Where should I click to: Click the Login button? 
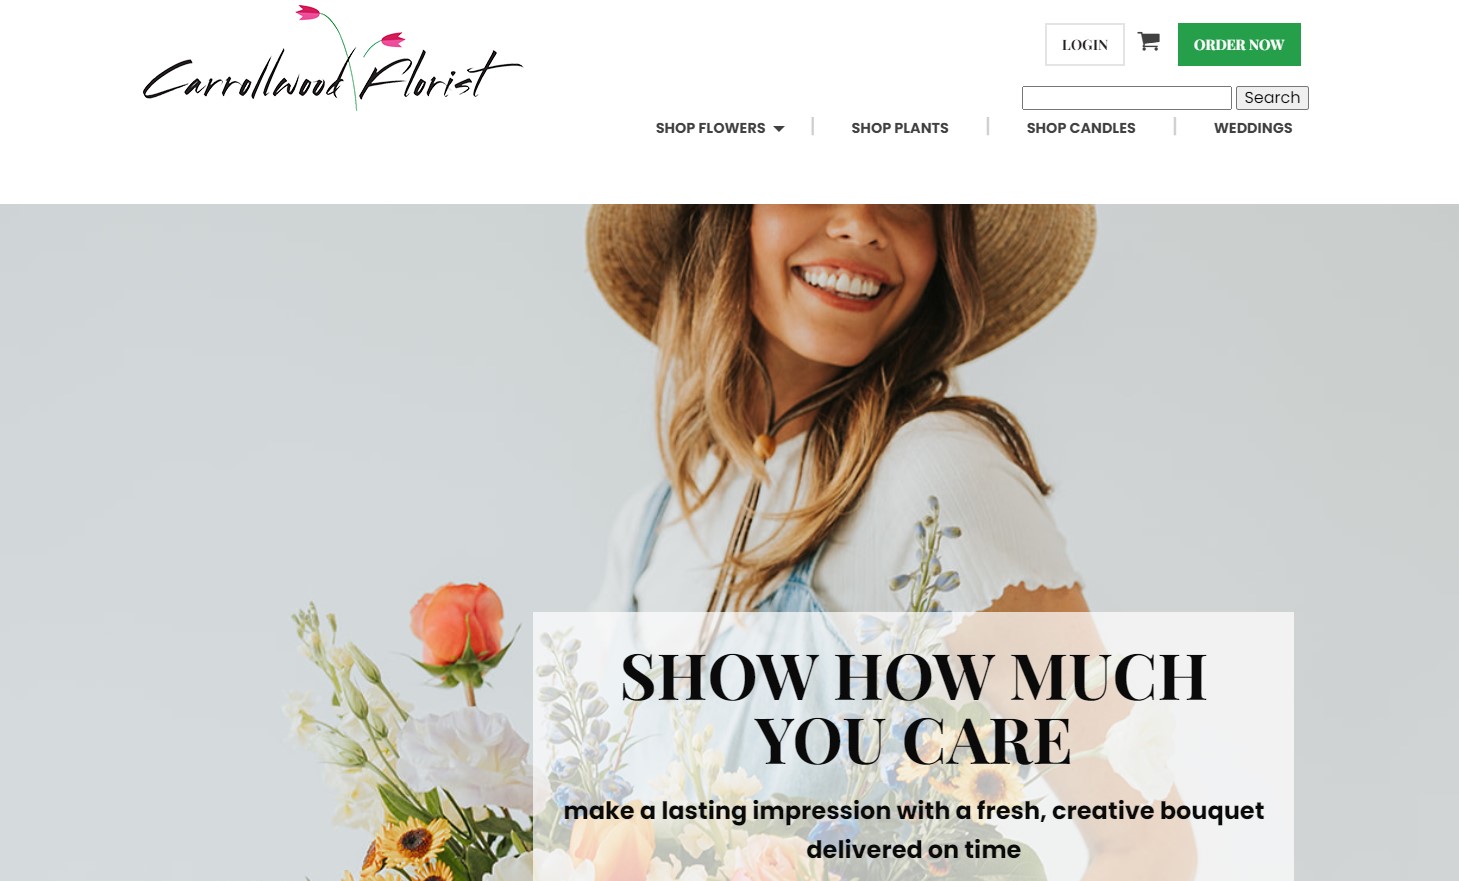1085,45
